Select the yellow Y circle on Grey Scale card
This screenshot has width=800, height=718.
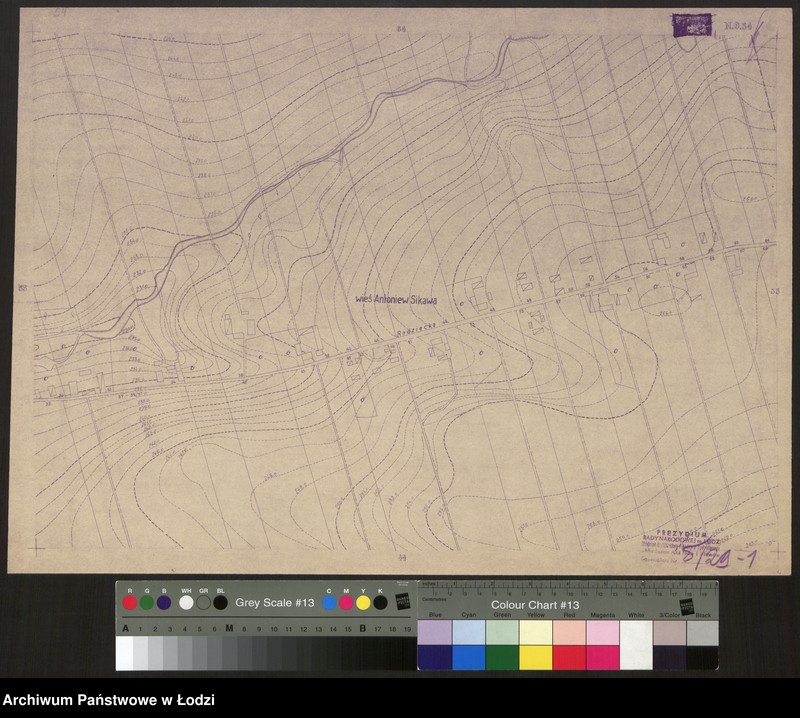[363, 603]
